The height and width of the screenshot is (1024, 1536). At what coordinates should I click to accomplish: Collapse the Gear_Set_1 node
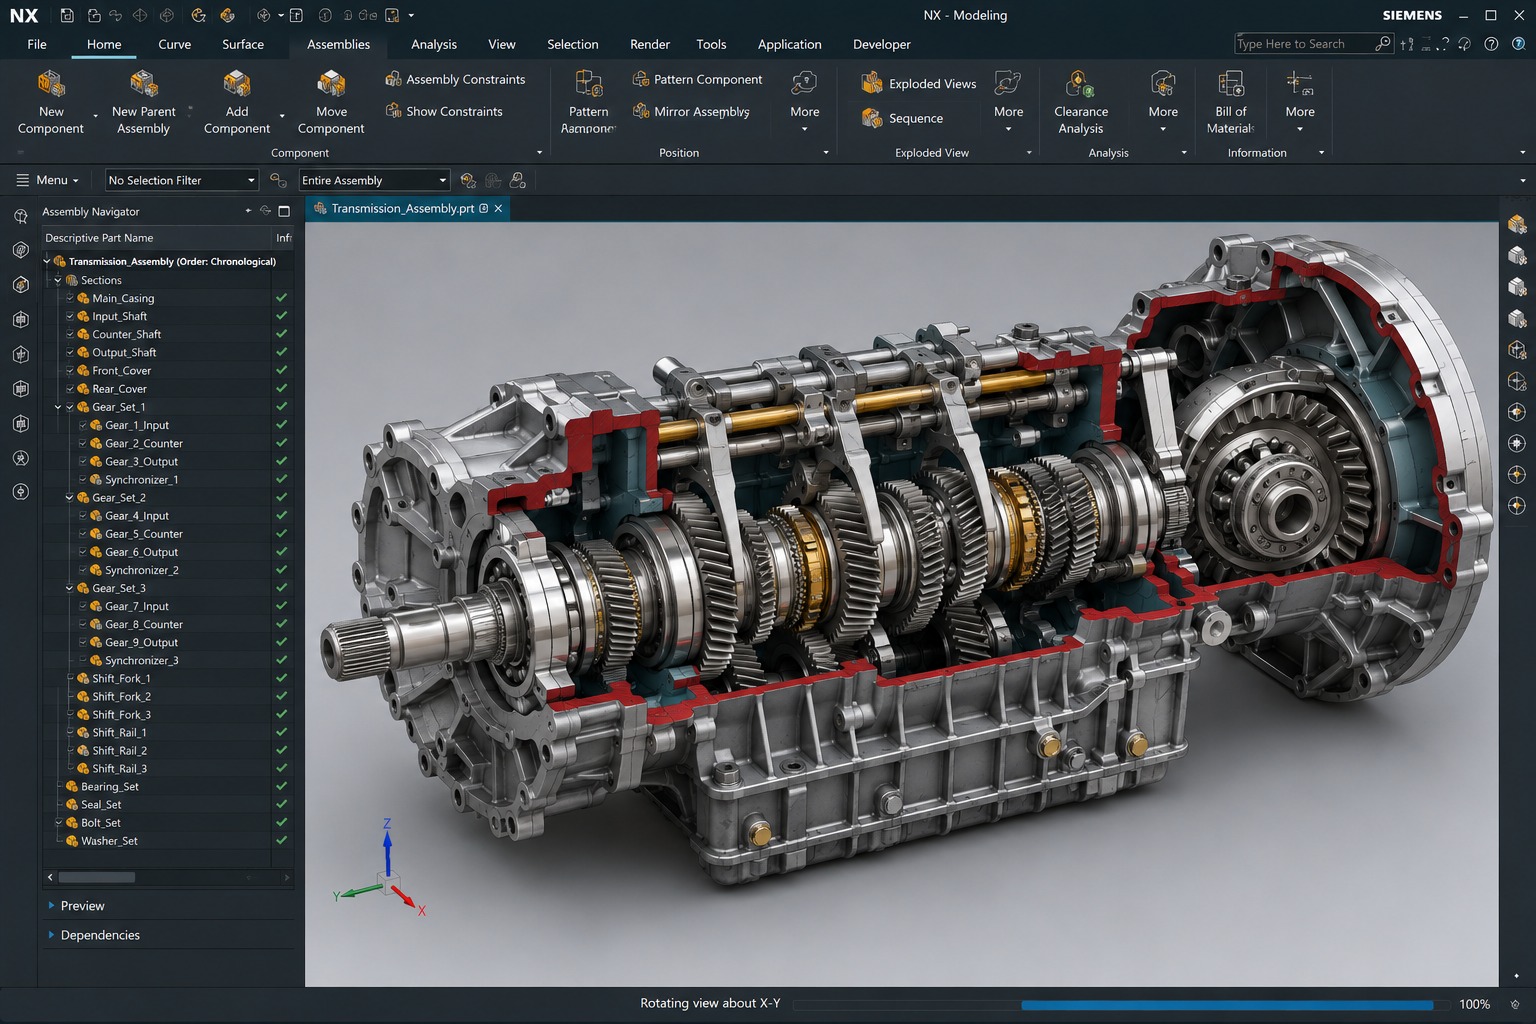point(58,407)
